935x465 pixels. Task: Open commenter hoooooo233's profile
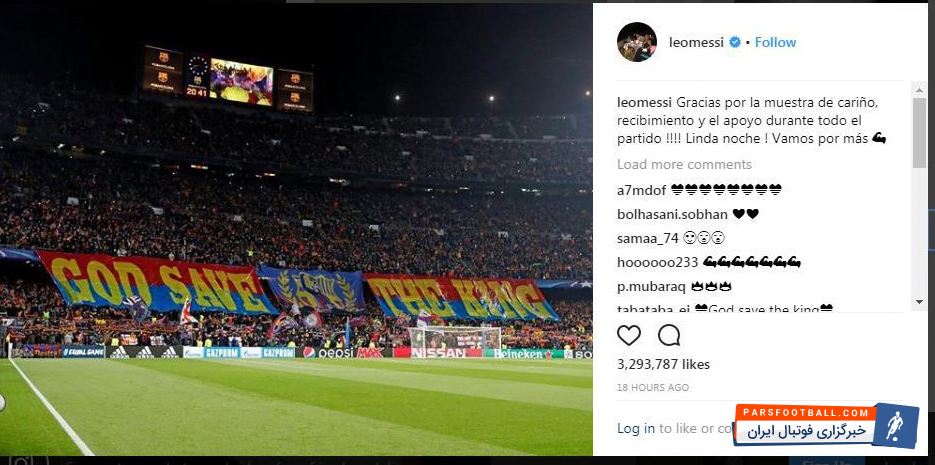pos(657,262)
